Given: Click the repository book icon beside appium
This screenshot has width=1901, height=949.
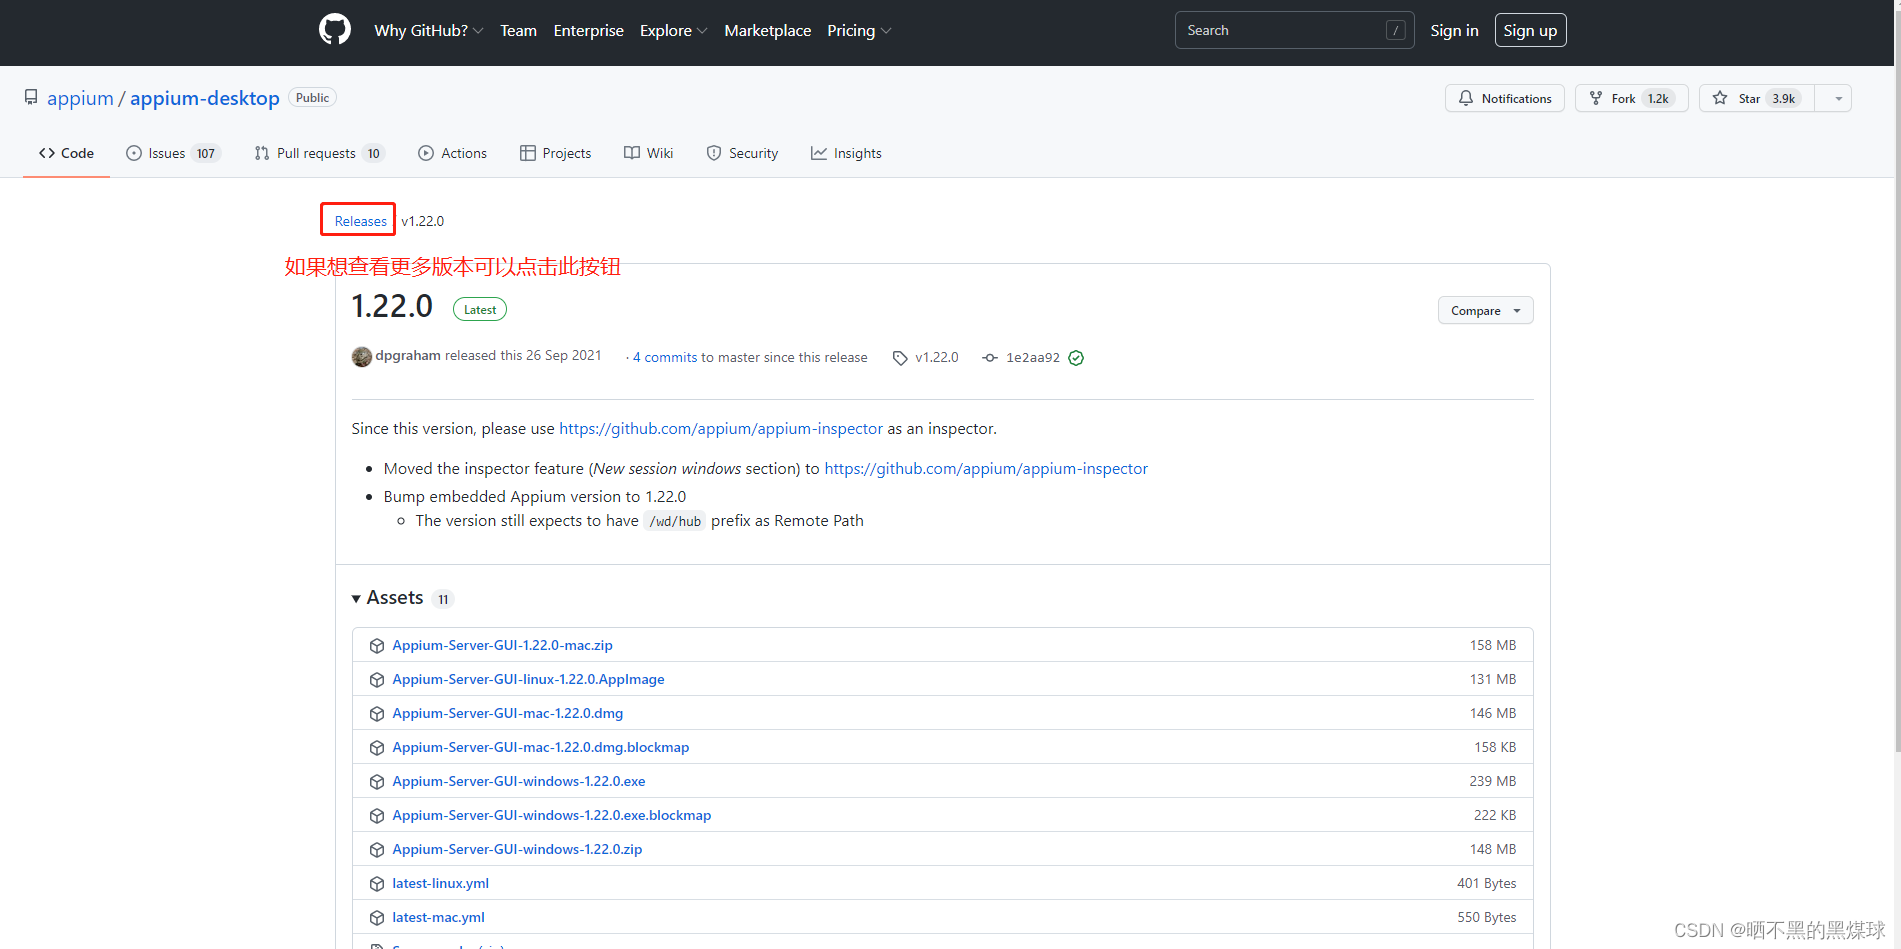Looking at the screenshot, I should click(31, 97).
